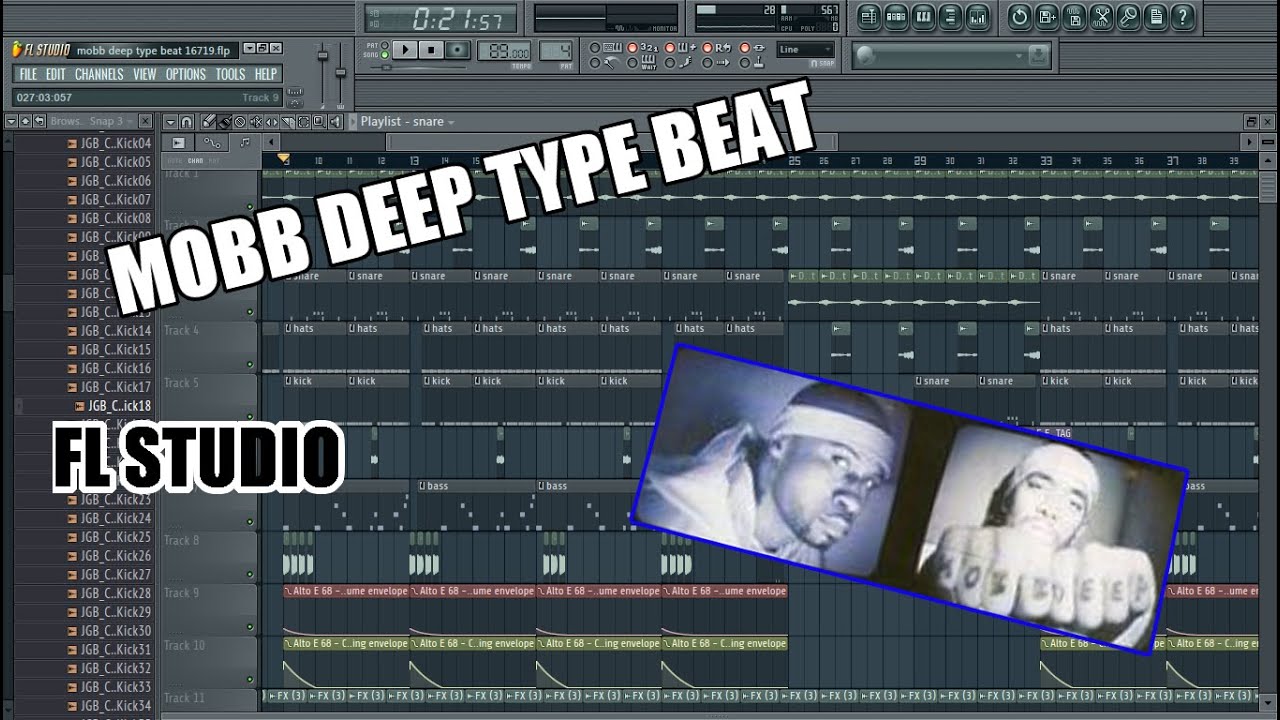Viewport: 1280px width, 720px height.
Task: Select the Zoom magnifier tool in Playlist
Action: tap(319, 122)
